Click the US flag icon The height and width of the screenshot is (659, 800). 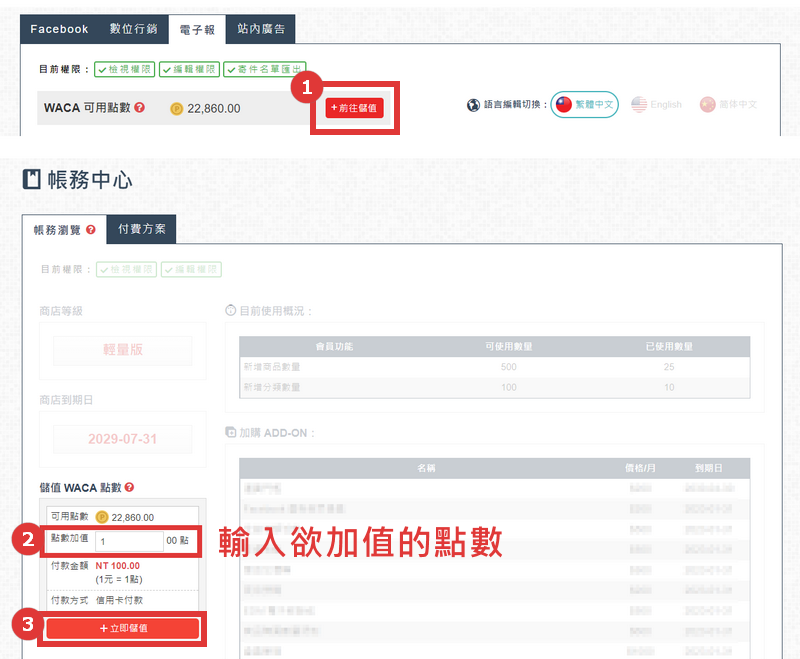click(x=639, y=105)
